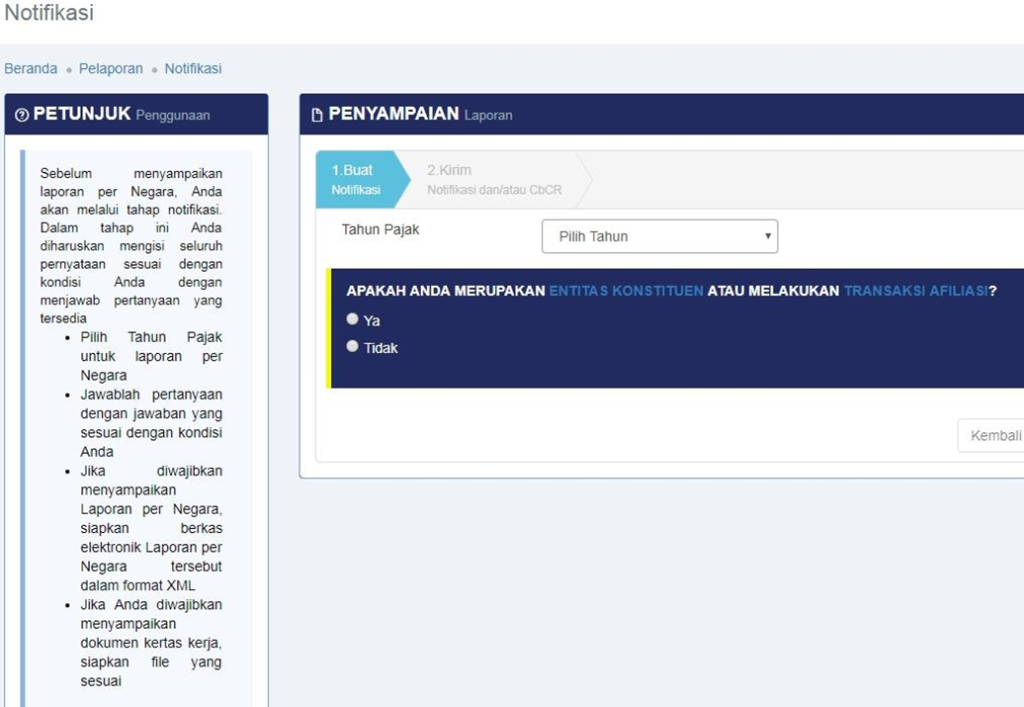The width and height of the screenshot is (1024, 707).
Task: Choose the 'Tidak' radio option
Action: pyautogui.click(x=352, y=346)
